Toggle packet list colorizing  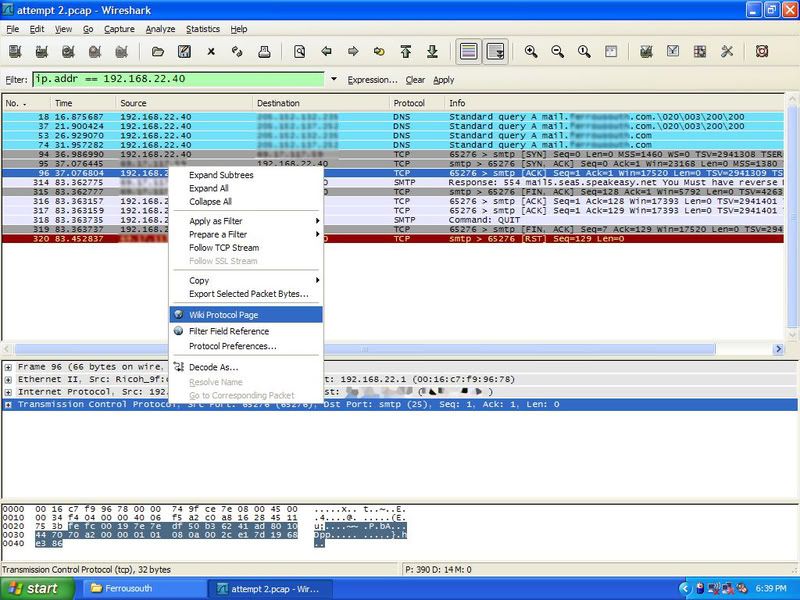pos(468,51)
